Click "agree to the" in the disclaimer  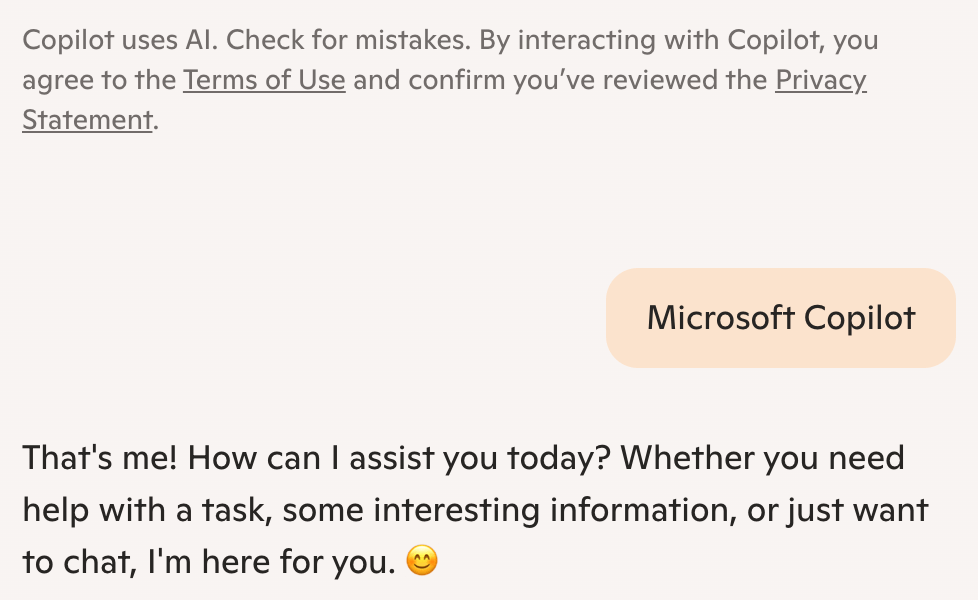[x=98, y=80]
